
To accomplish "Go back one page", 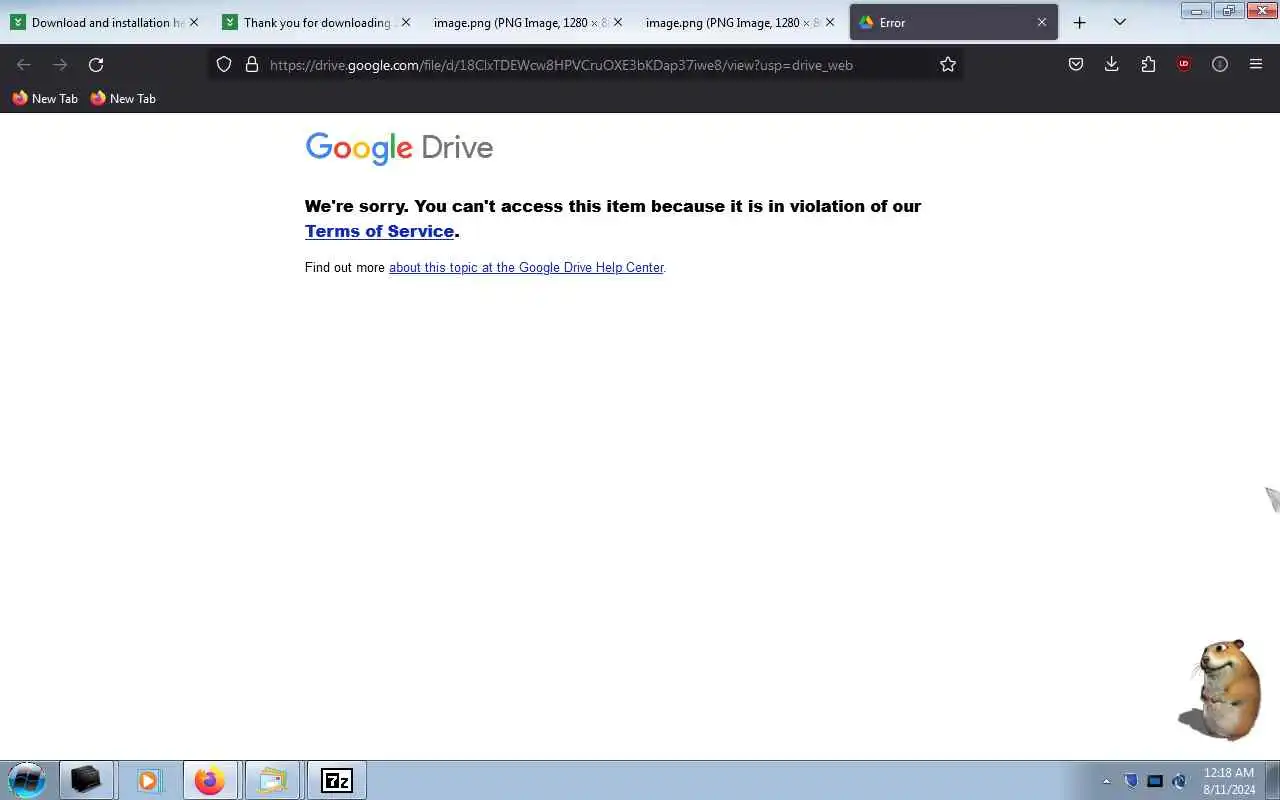I will click(24, 64).
